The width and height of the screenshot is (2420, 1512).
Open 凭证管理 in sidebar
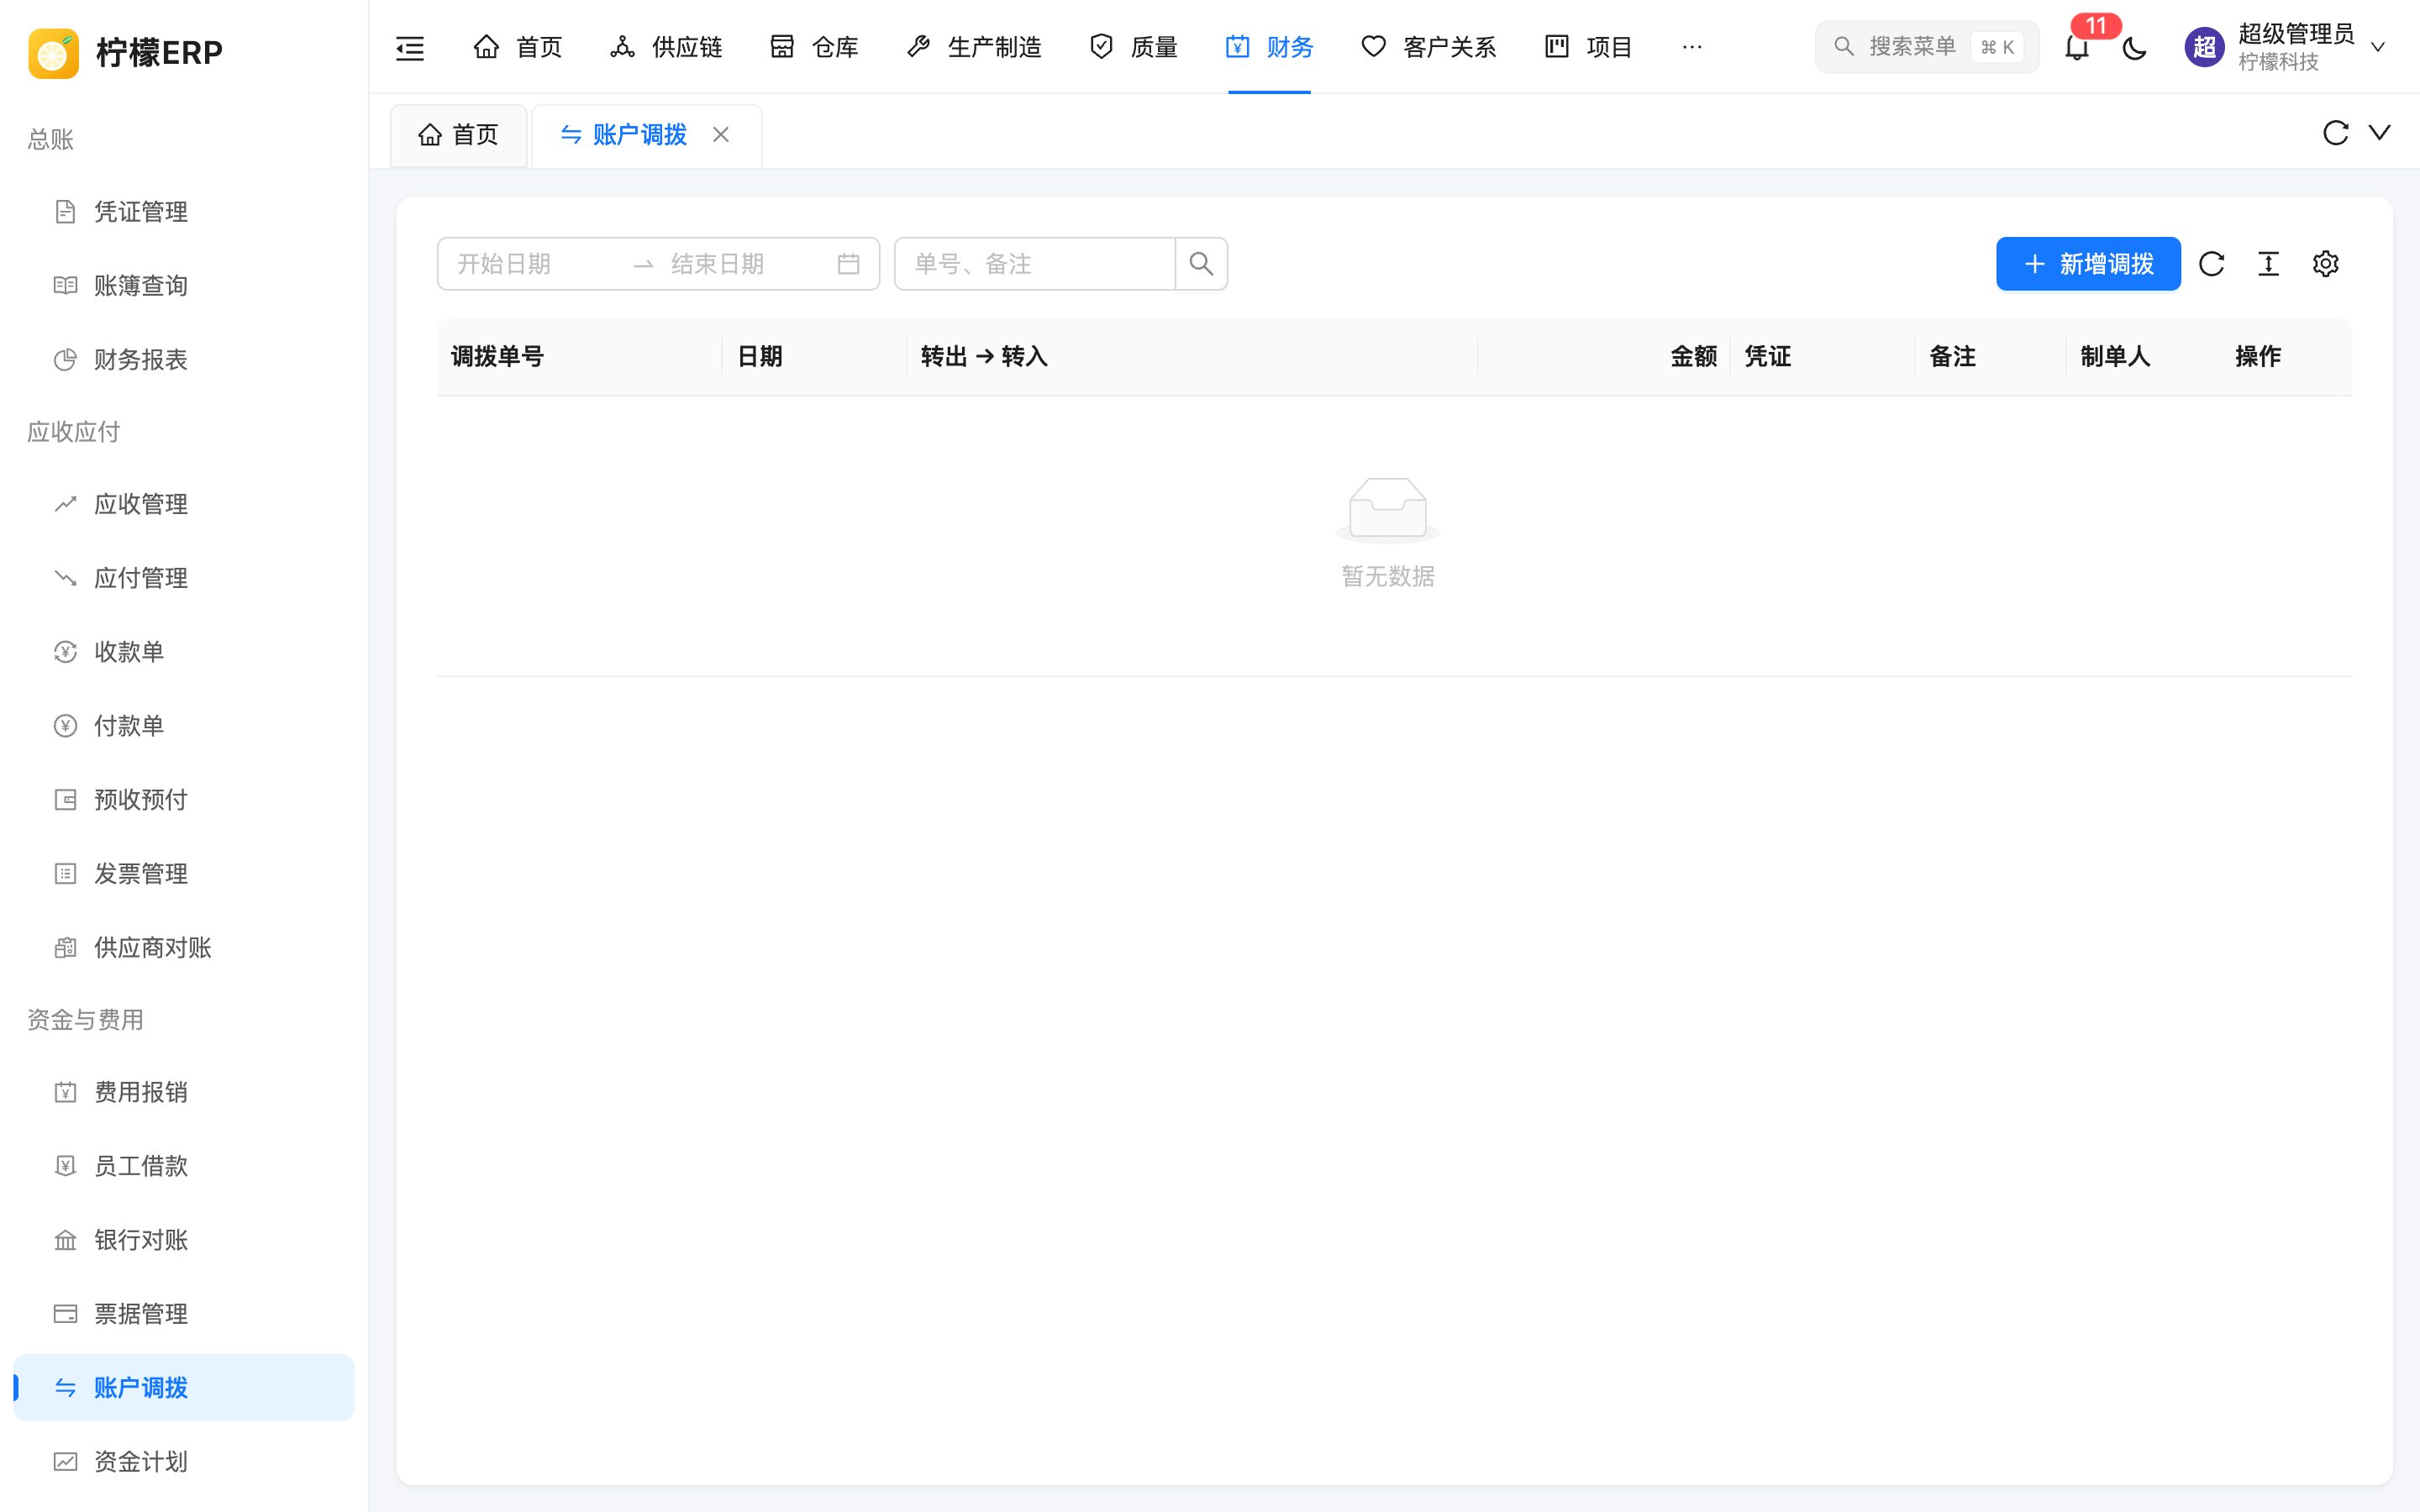[184, 212]
